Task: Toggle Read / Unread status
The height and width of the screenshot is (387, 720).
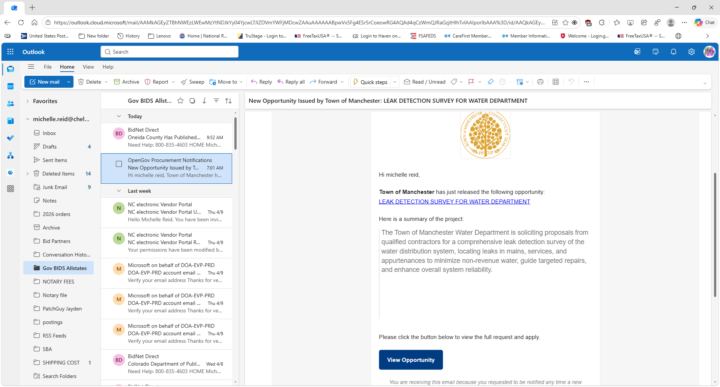Action: pos(424,82)
